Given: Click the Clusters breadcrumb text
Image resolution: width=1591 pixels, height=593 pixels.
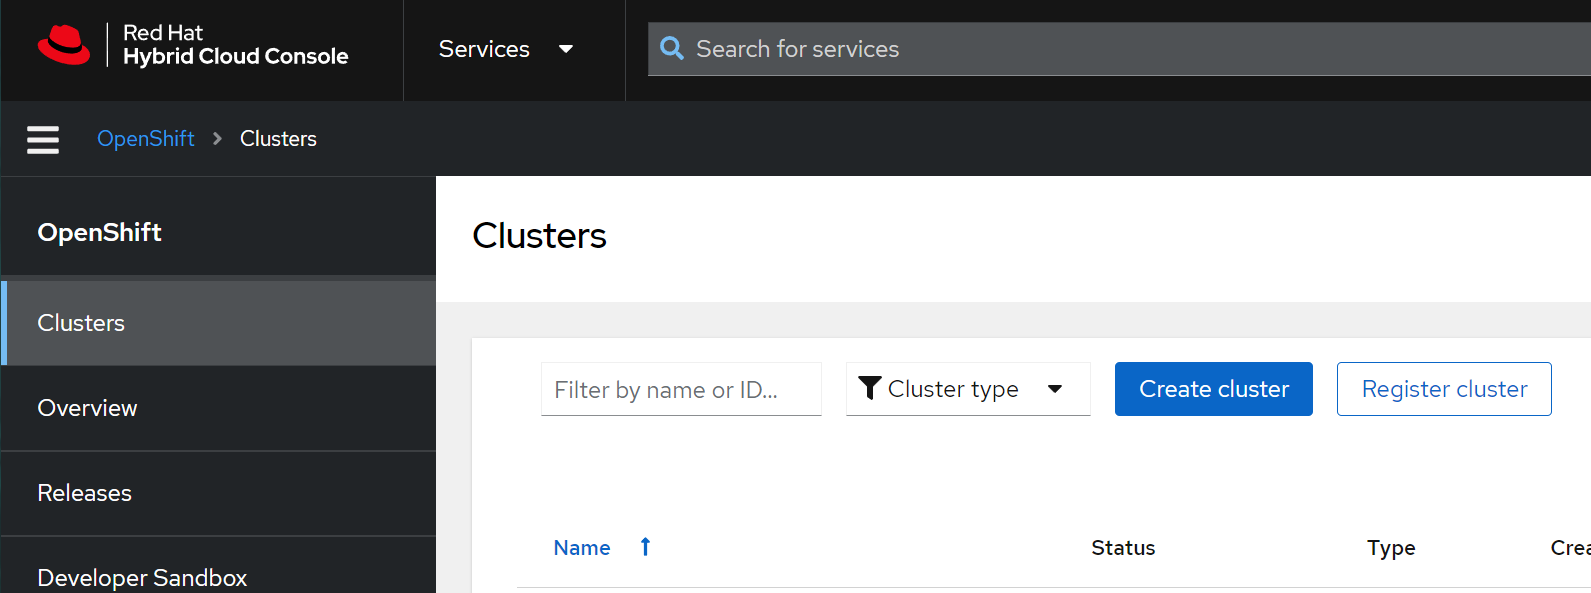Looking at the screenshot, I should click(x=278, y=139).
